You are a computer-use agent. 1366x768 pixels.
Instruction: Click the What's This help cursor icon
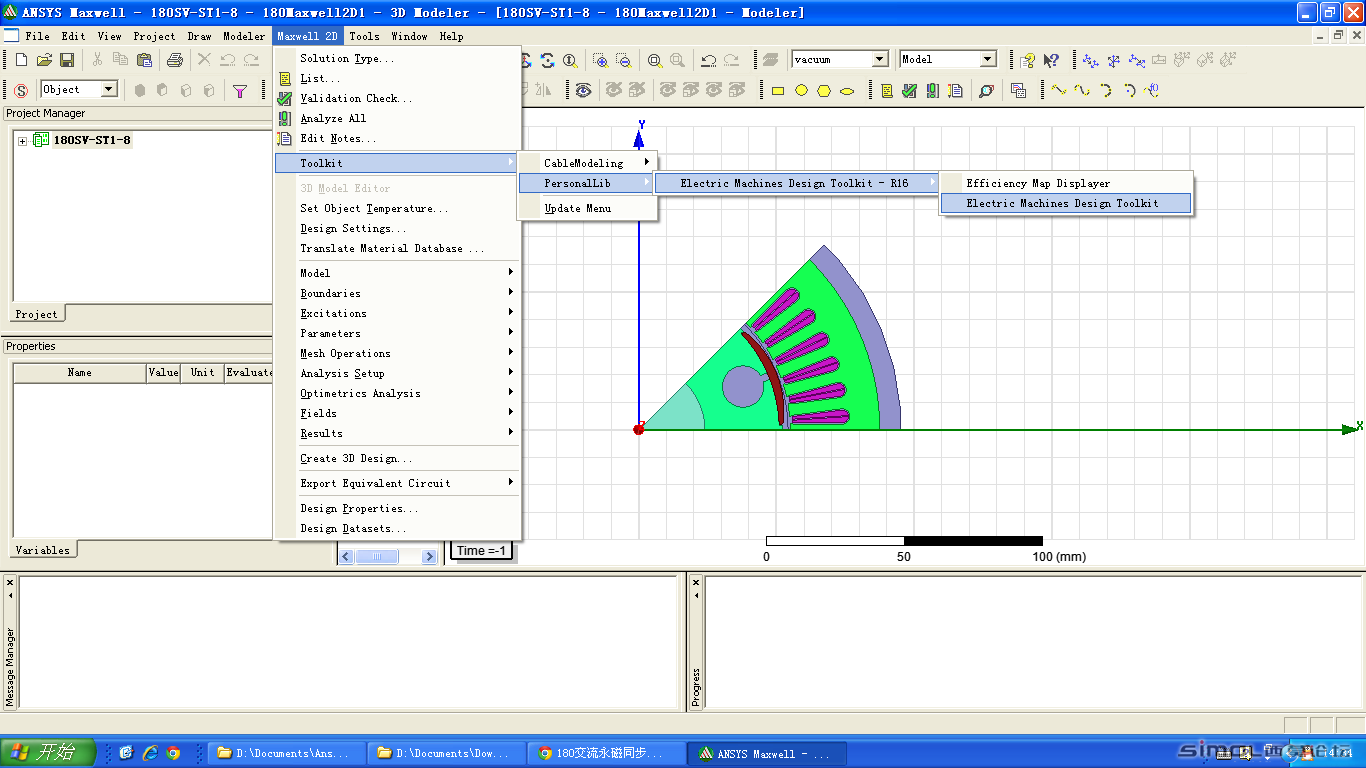[1051, 60]
